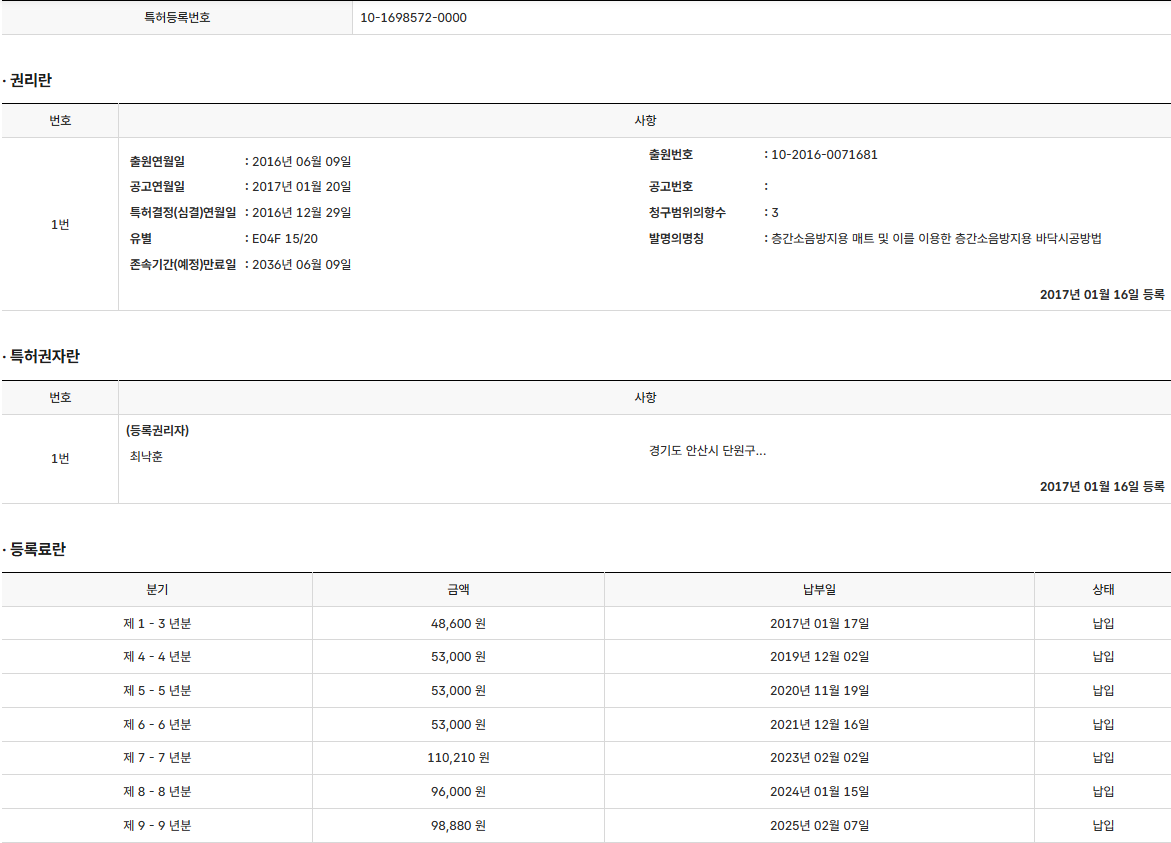Click the 분기 column header
Image resolution: width=1171 pixels, height=843 pixels.
click(x=157, y=590)
